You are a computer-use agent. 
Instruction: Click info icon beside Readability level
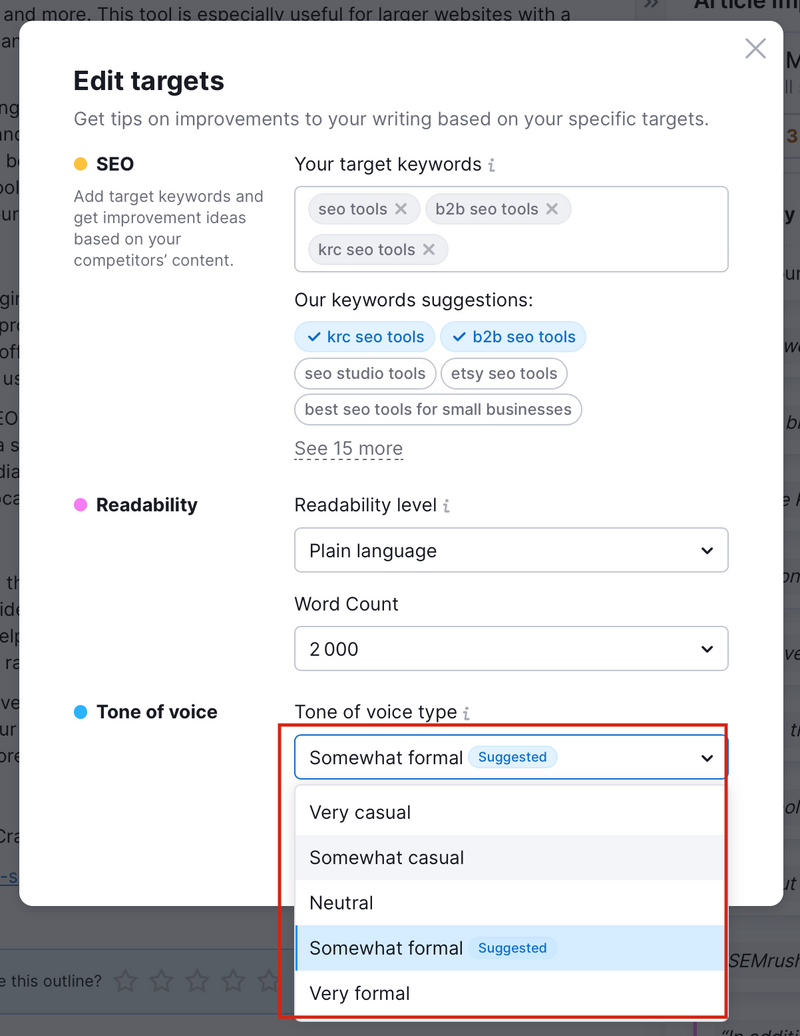(x=447, y=505)
